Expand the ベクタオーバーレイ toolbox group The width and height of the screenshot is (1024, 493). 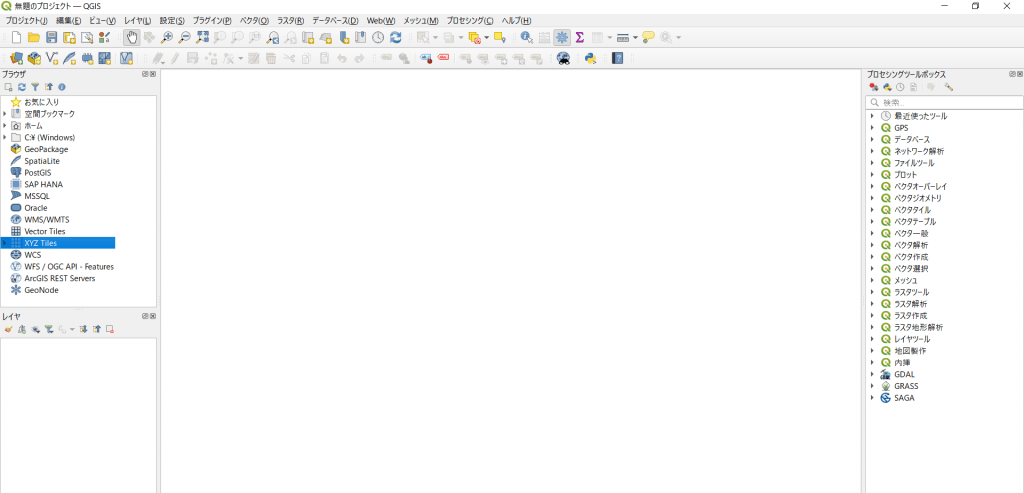point(872,187)
